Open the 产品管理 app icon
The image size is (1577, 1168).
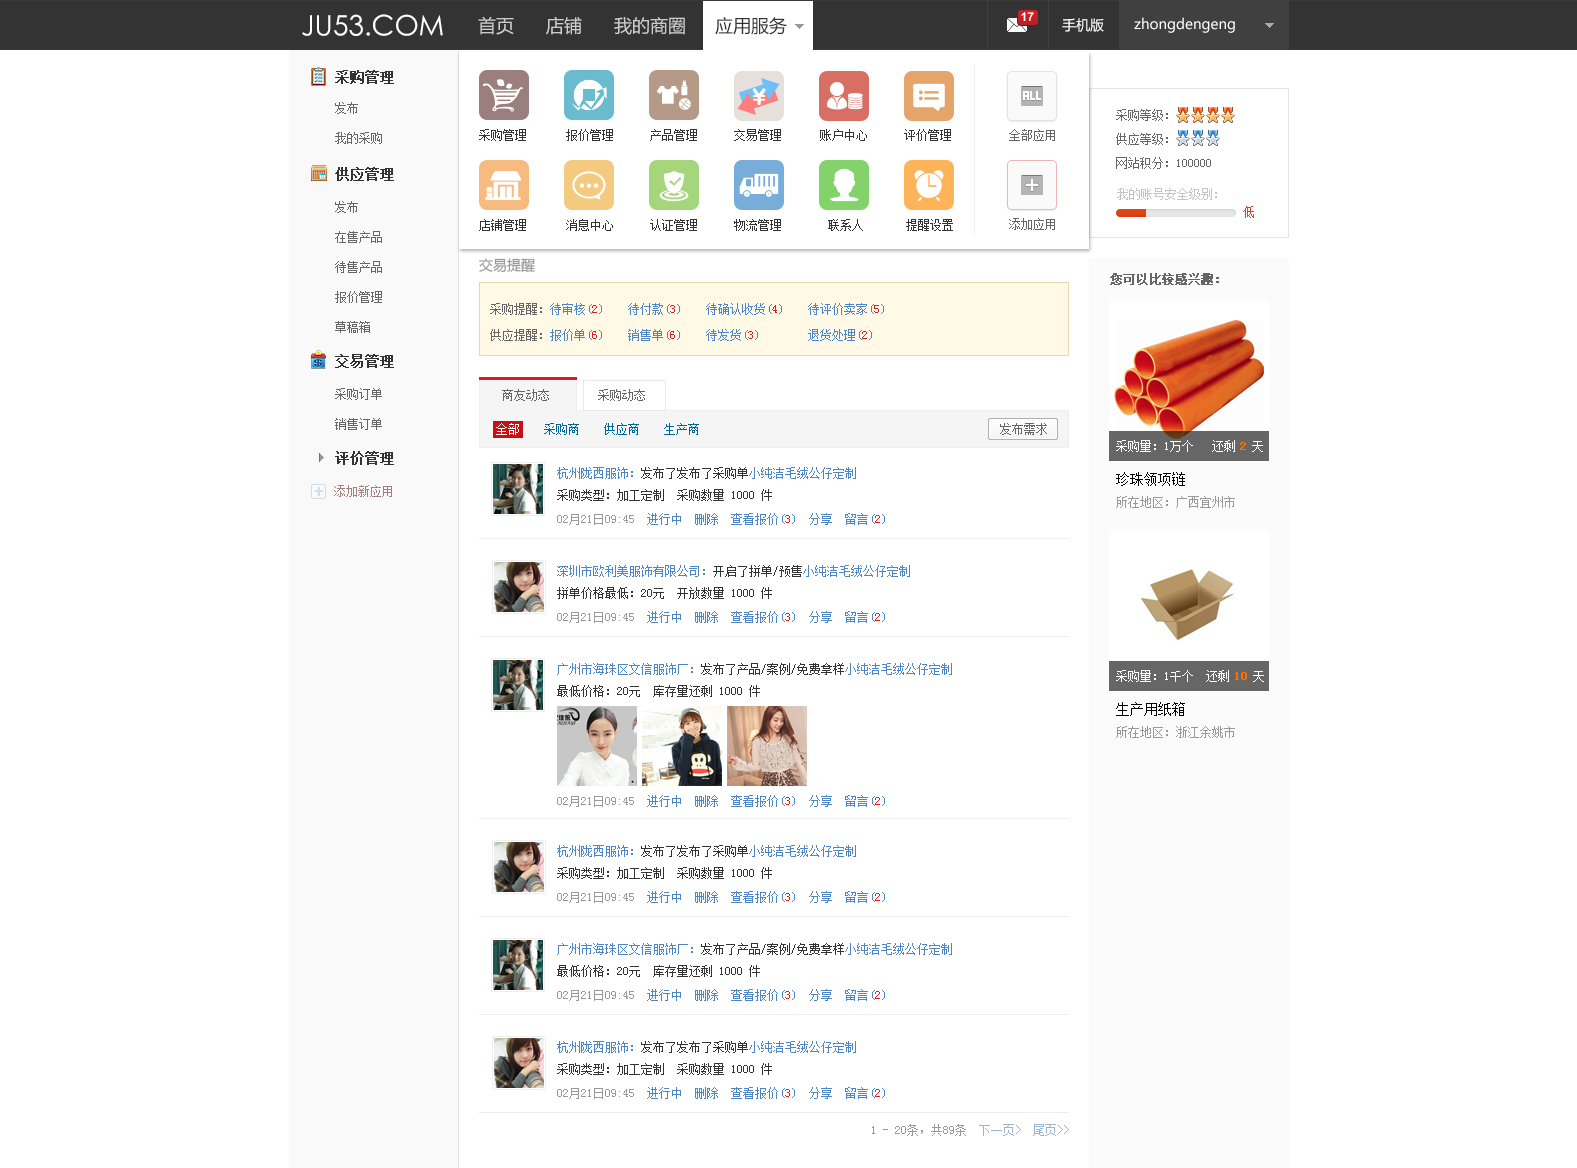(x=673, y=96)
